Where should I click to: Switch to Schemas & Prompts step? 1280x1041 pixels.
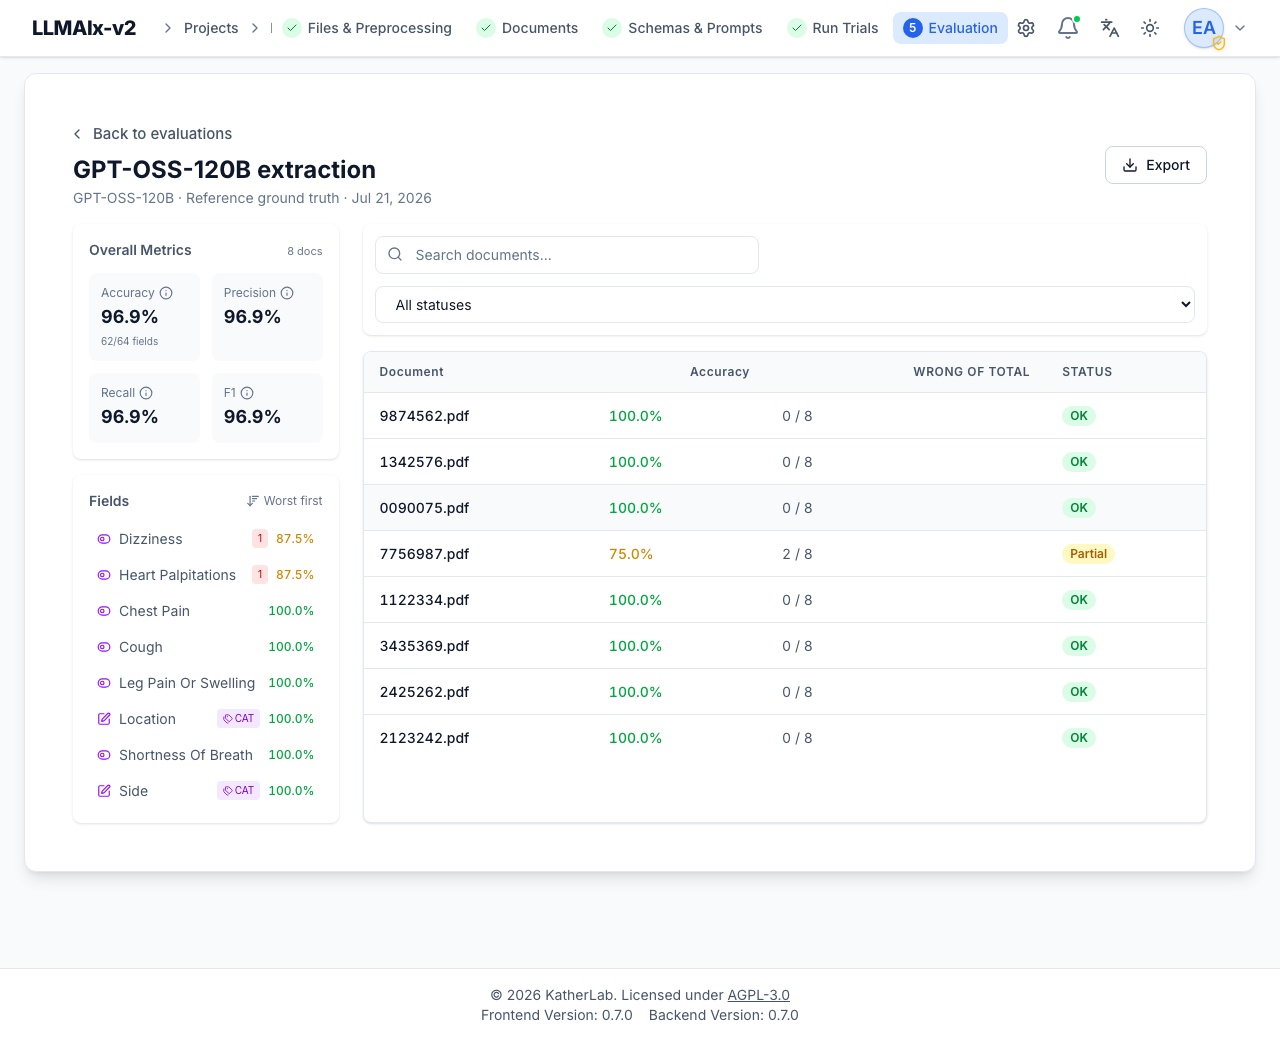(682, 28)
